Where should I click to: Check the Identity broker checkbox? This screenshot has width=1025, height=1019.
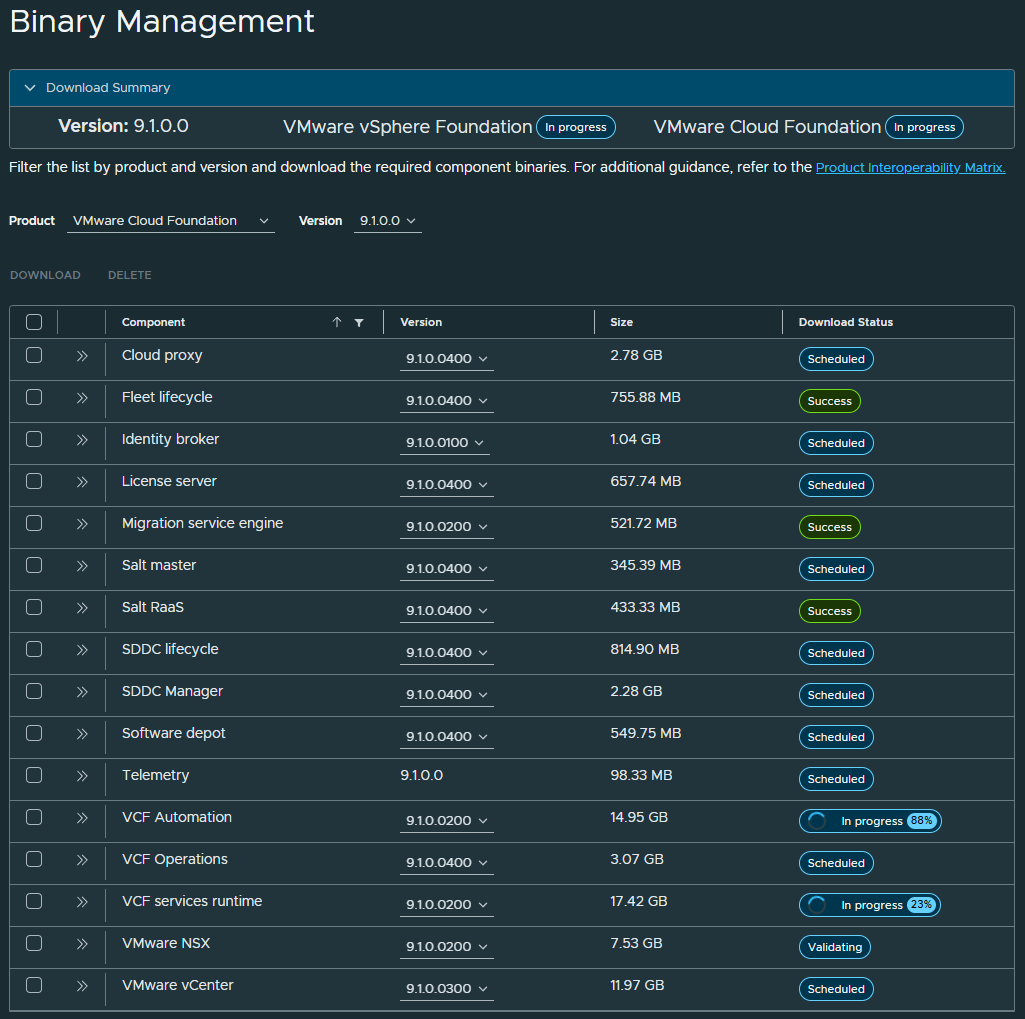pos(34,439)
